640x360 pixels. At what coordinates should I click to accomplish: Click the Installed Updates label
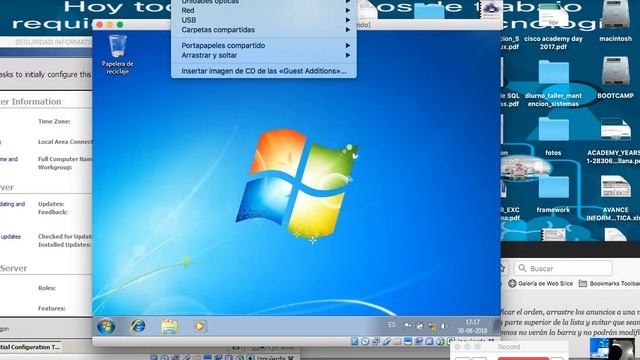[x=64, y=244]
